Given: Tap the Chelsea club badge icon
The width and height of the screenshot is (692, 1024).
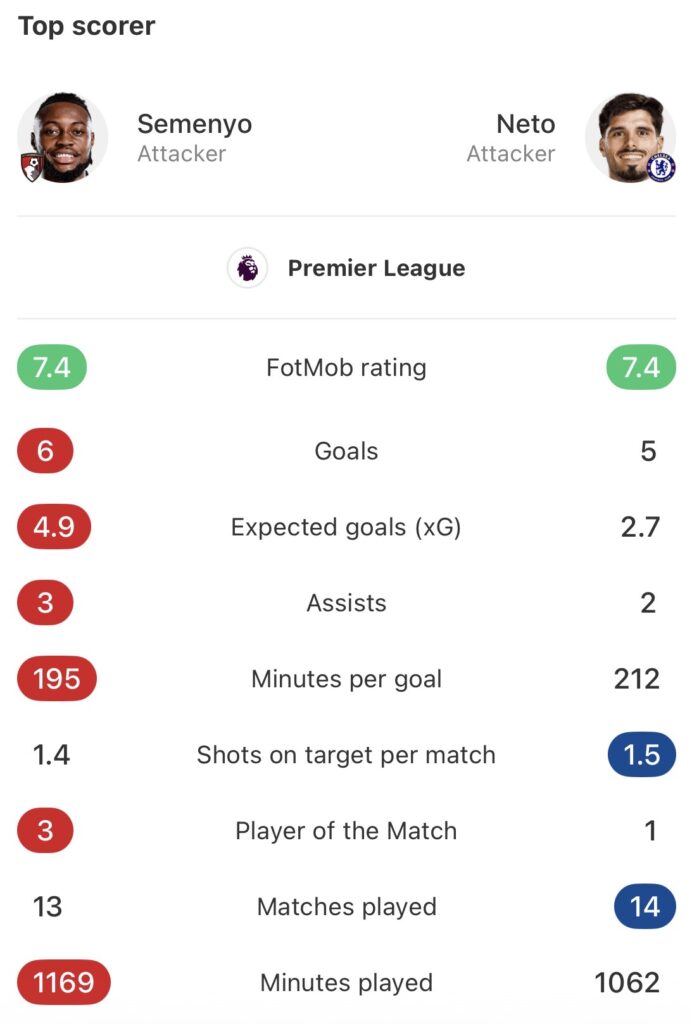Looking at the screenshot, I should click(661, 166).
